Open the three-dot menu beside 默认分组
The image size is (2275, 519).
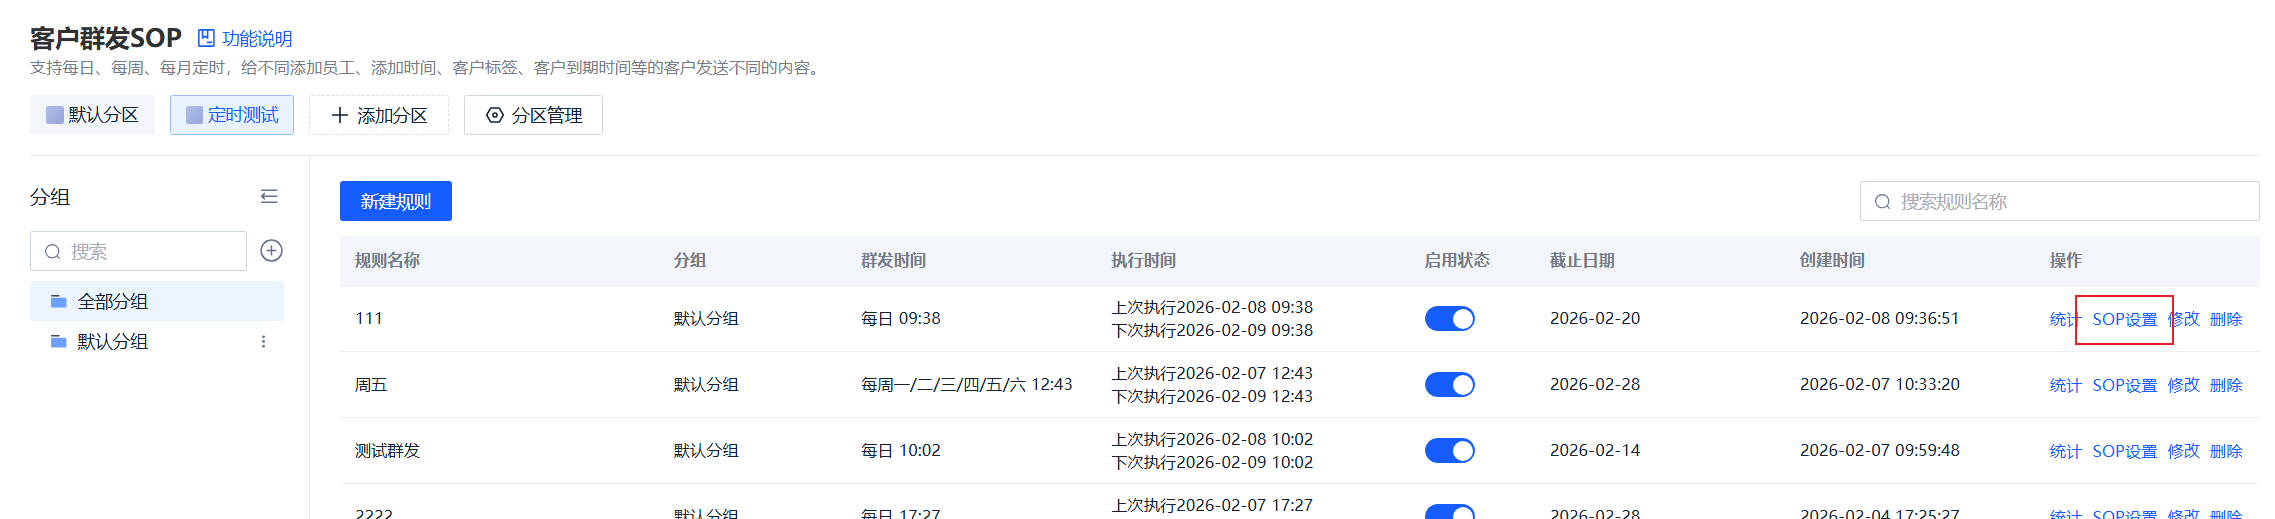coord(264,342)
